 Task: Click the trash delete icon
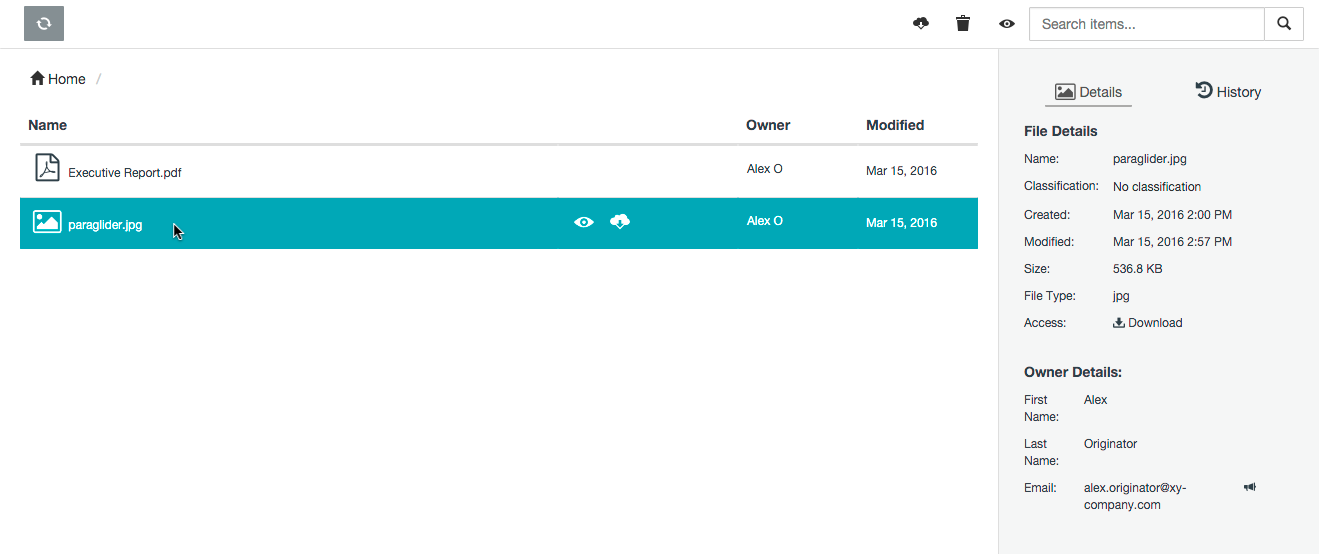coord(963,24)
